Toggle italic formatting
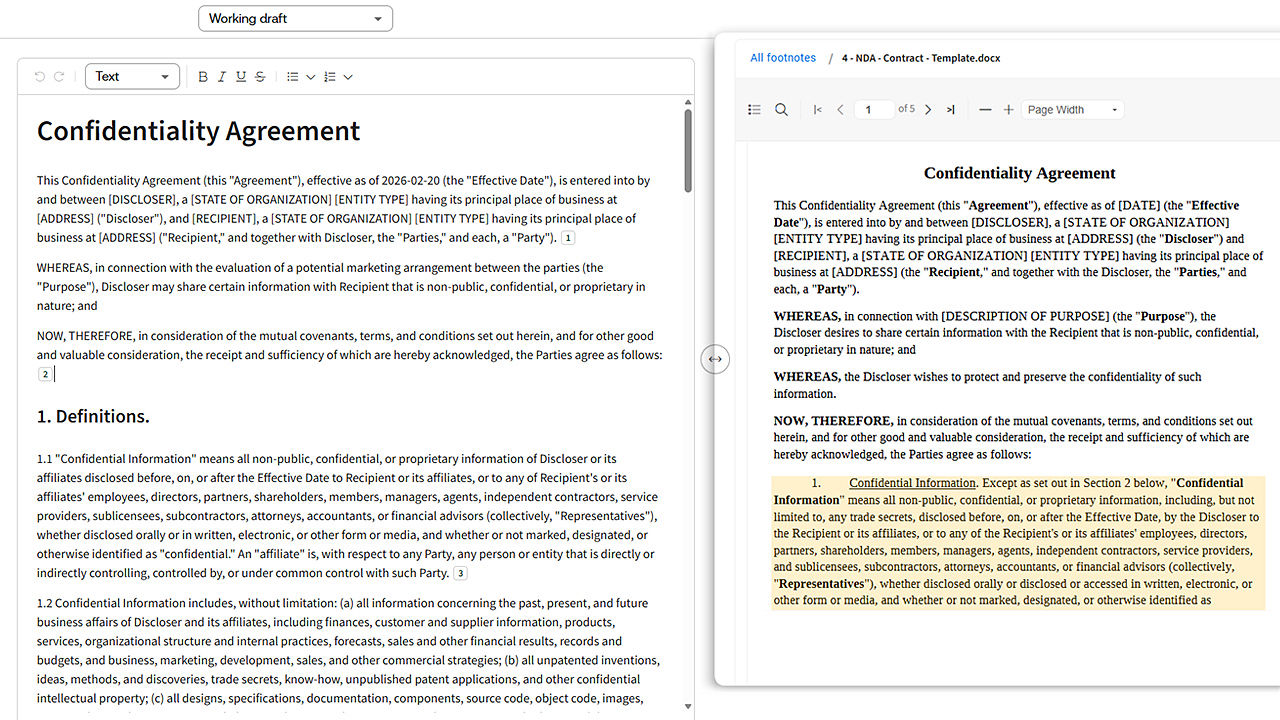 point(222,77)
